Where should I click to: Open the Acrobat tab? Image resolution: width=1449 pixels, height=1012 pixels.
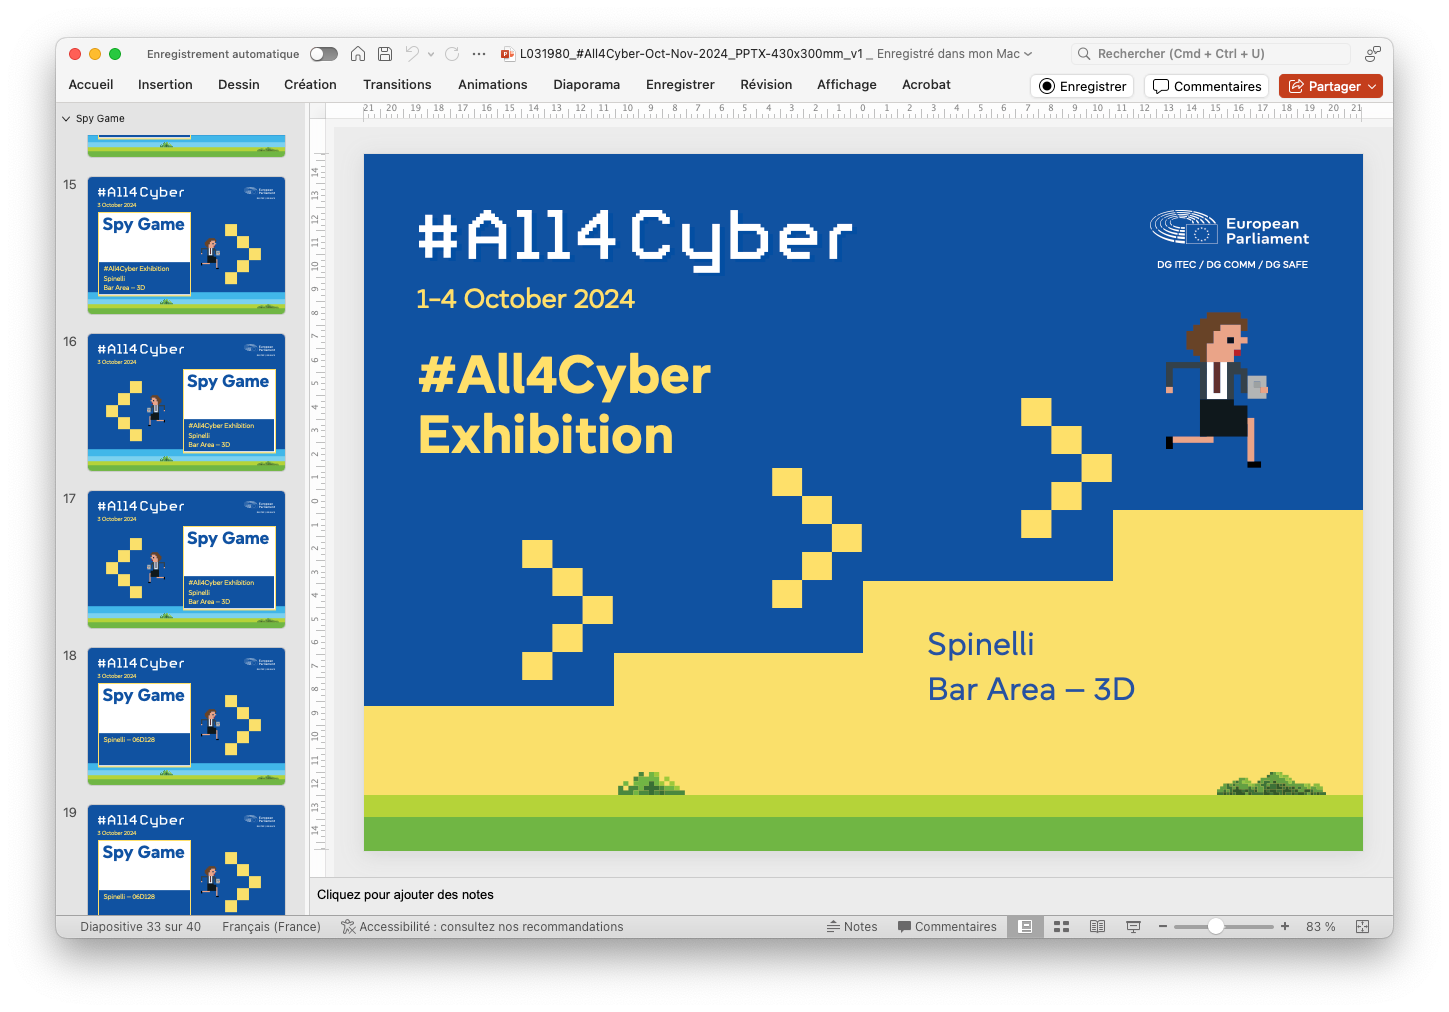(926, 85)
